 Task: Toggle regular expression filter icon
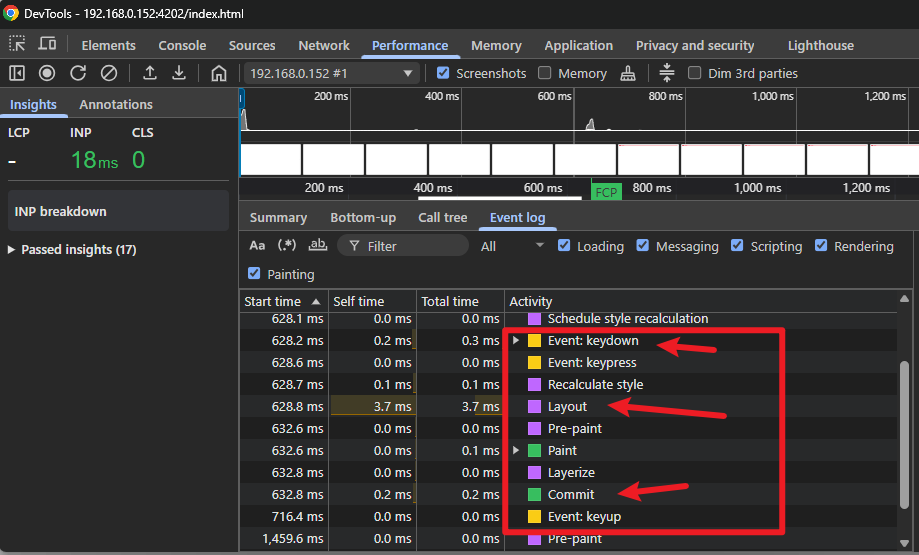tap(287, 245)
